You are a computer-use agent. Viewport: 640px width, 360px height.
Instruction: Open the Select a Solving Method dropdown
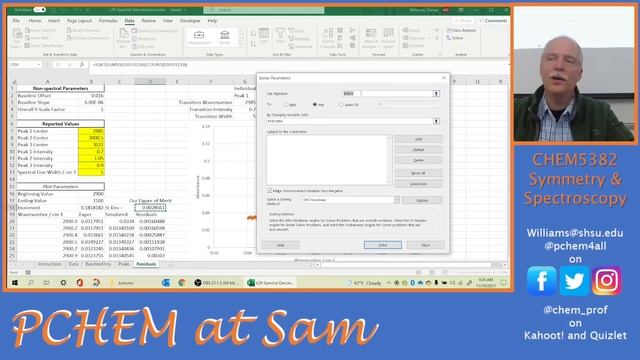click(x=396, y=200)
